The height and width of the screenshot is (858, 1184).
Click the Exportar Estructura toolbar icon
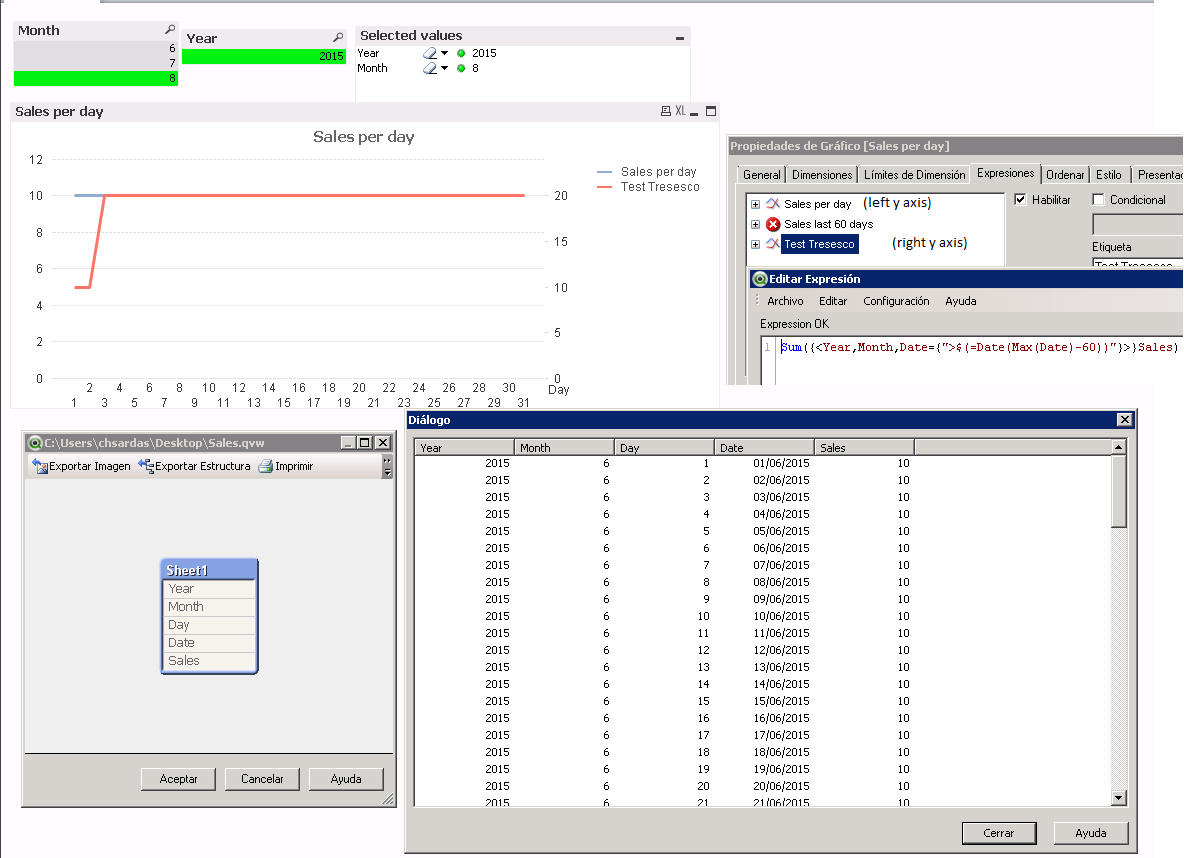click(146, 466)
